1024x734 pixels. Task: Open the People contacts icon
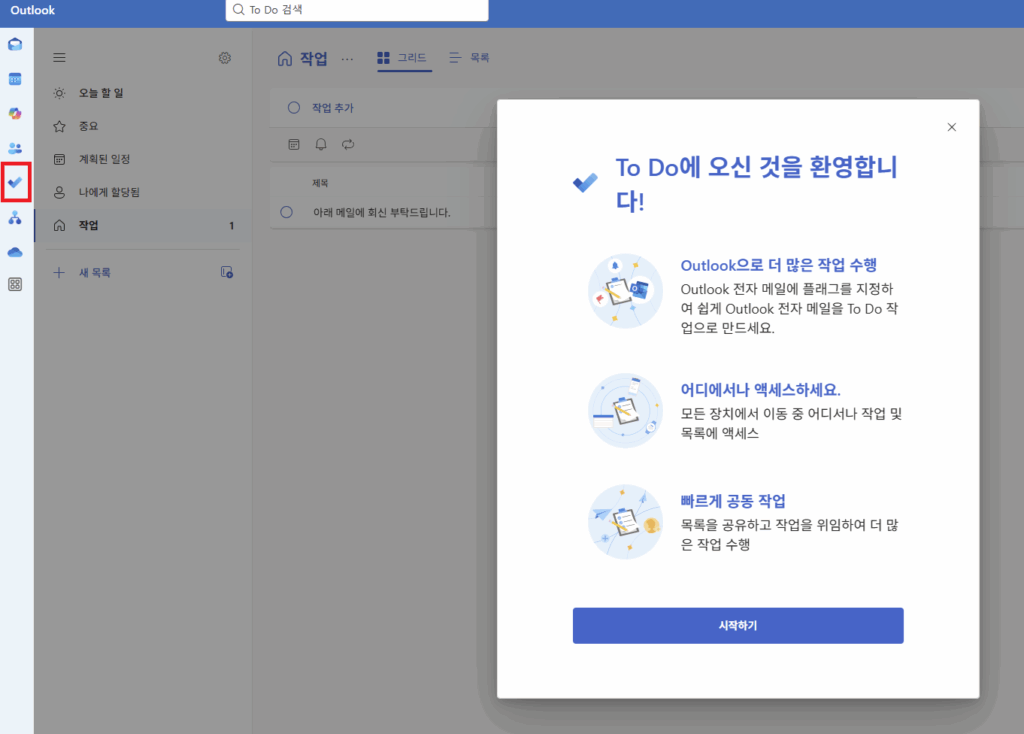[x=15, y=148]
